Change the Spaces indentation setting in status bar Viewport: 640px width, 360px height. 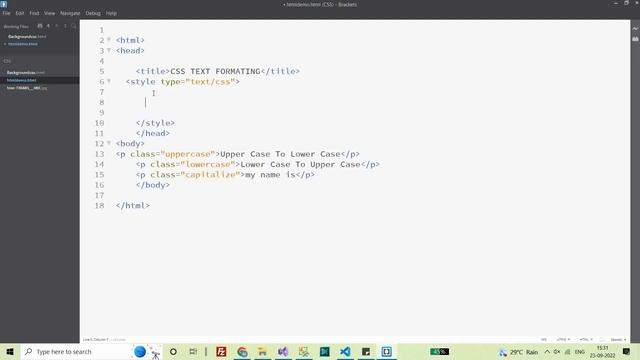click(x=618, y=340)
